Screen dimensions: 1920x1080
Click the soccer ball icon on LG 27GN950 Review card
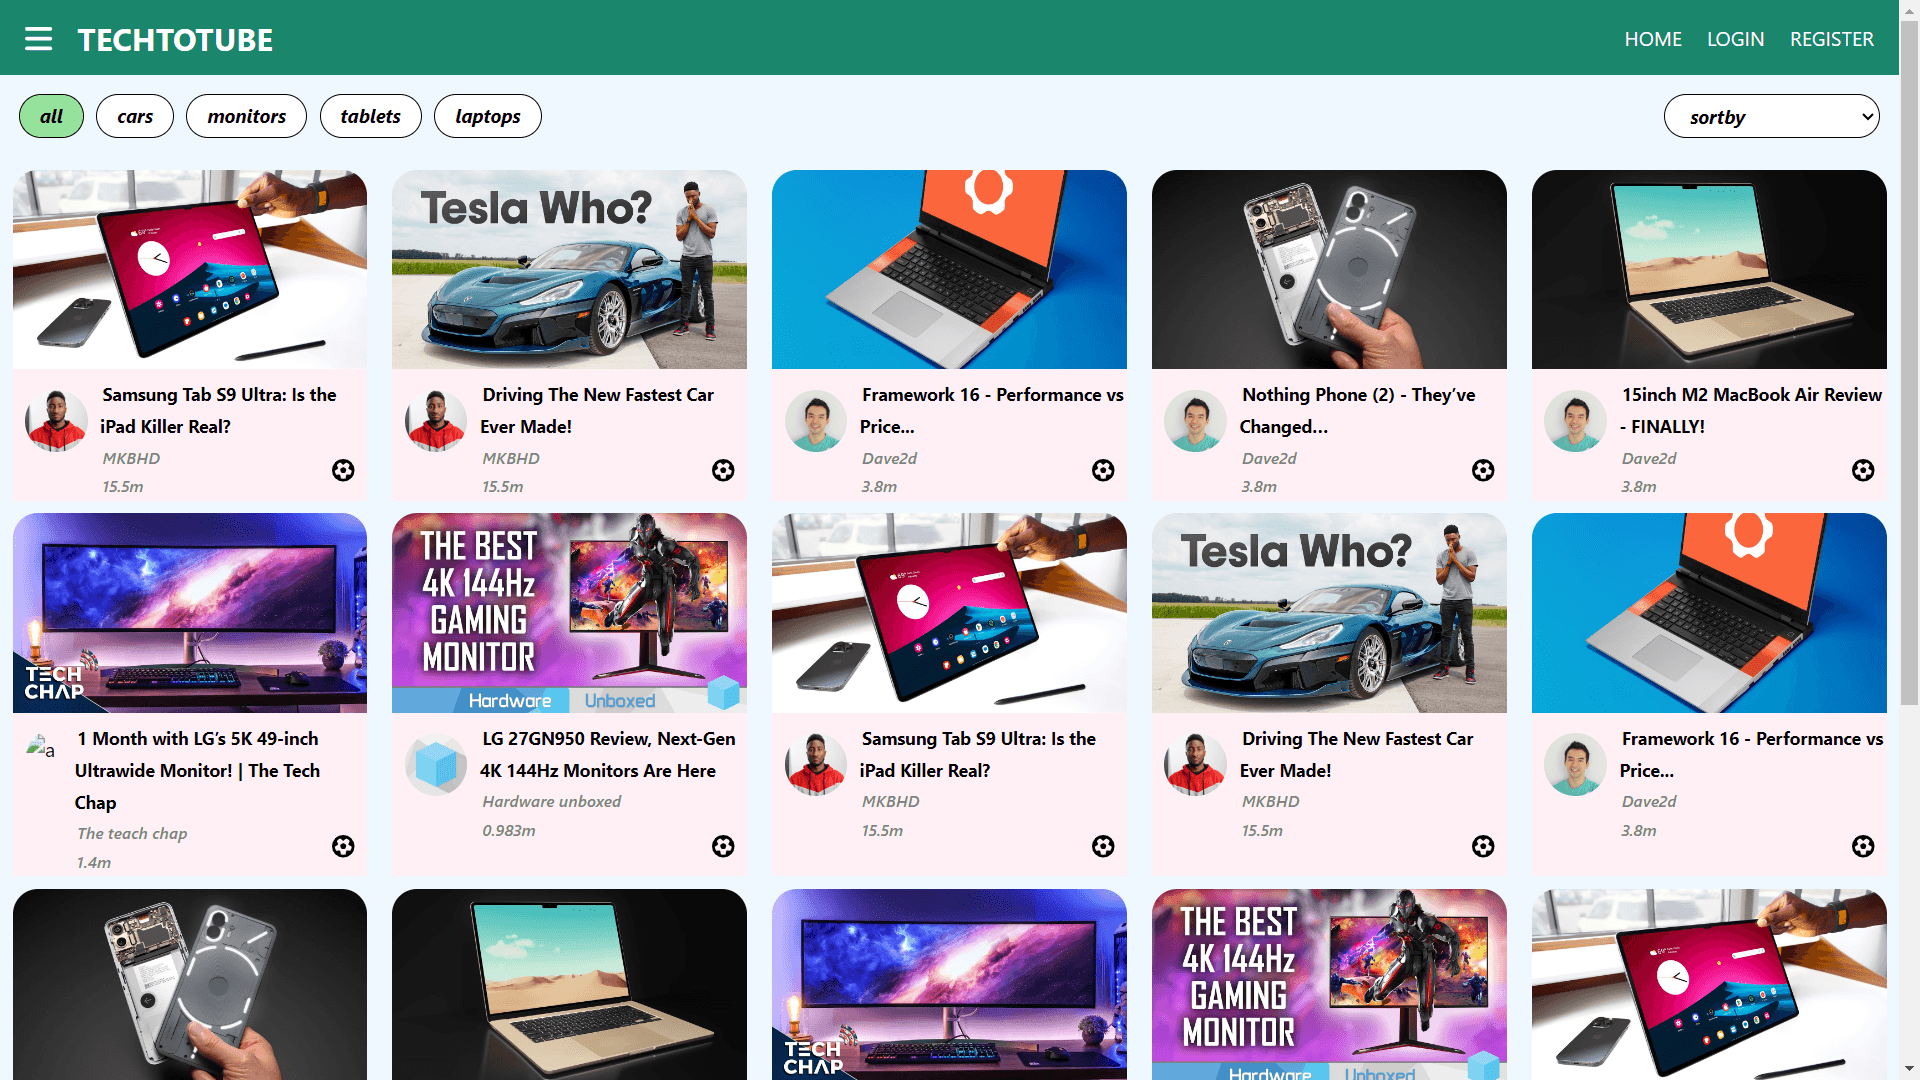coord(723,846)
